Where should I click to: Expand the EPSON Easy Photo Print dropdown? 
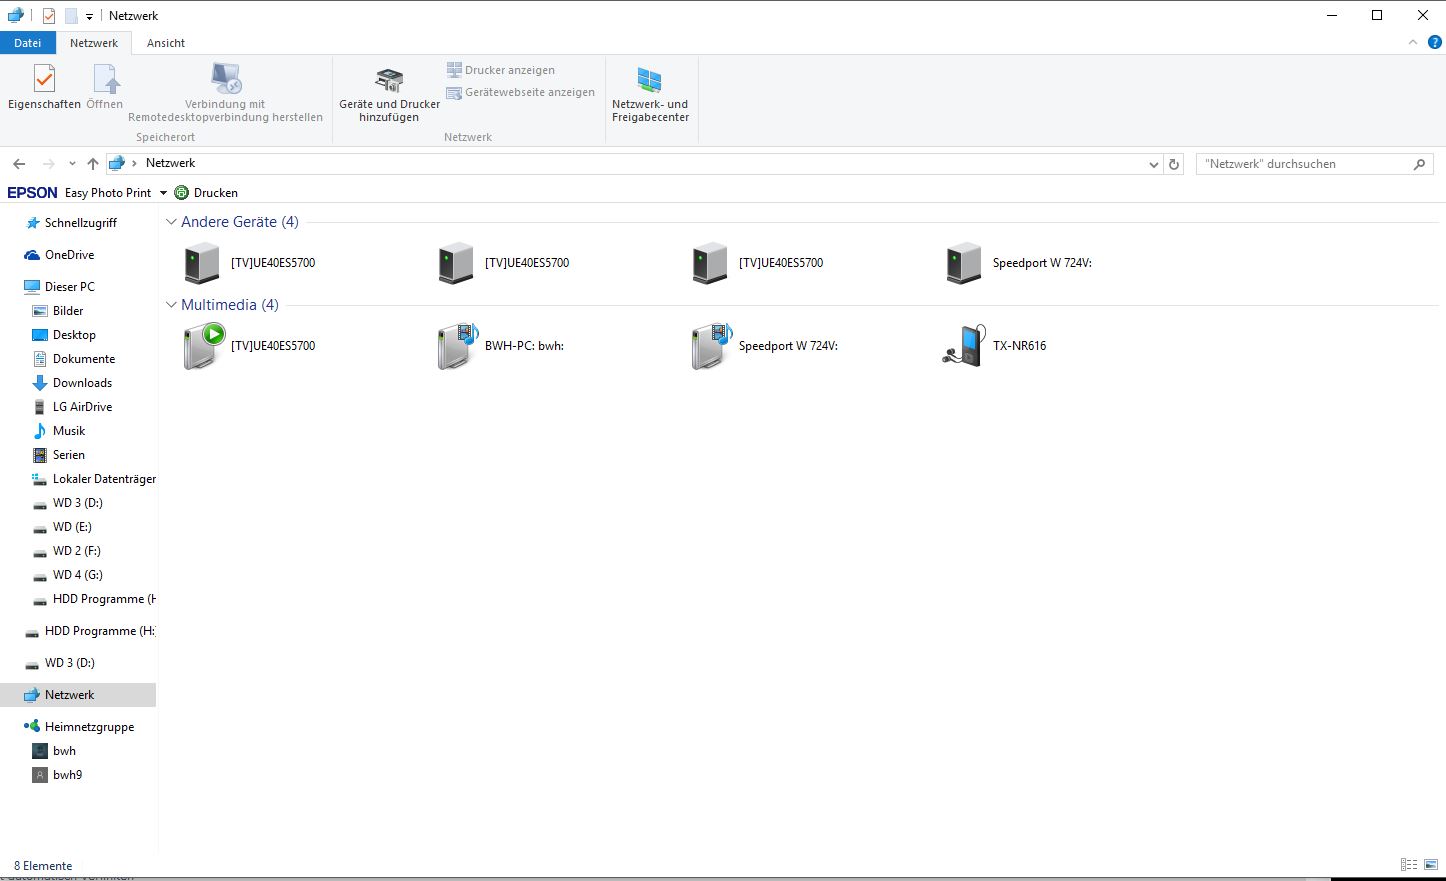(x=163, y=193)
